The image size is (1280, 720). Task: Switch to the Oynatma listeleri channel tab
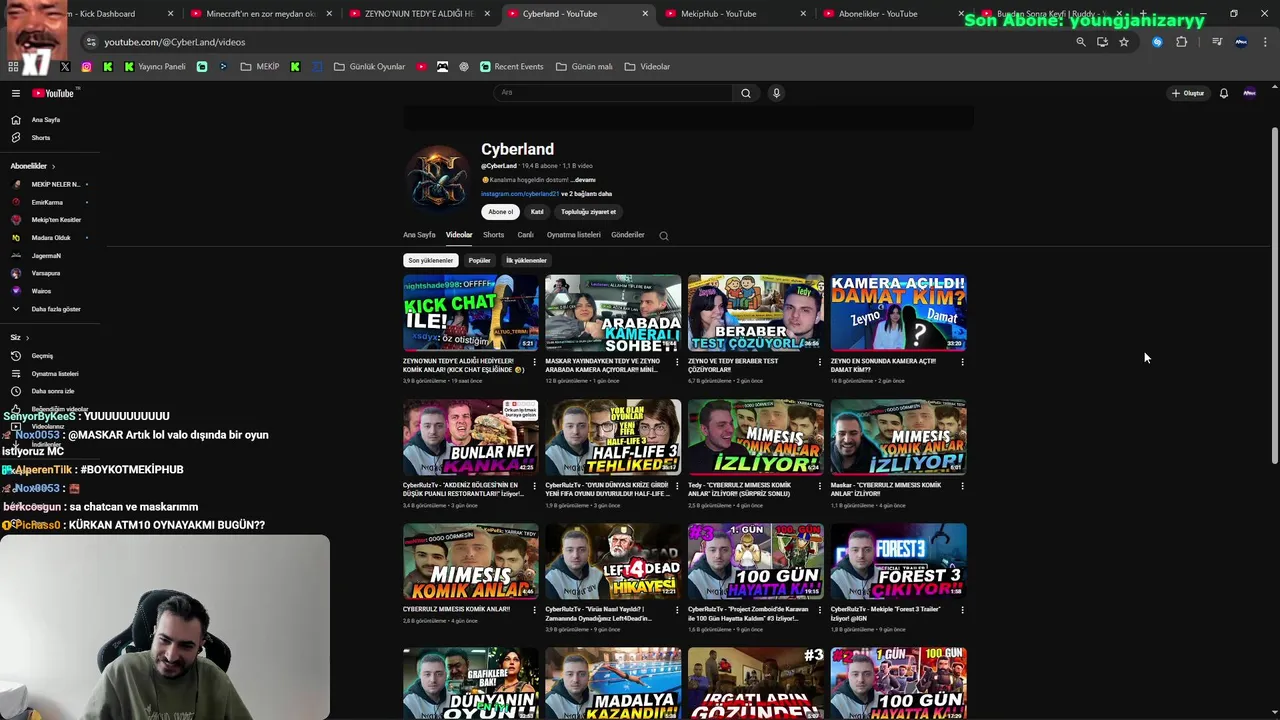tap(574, 235)
